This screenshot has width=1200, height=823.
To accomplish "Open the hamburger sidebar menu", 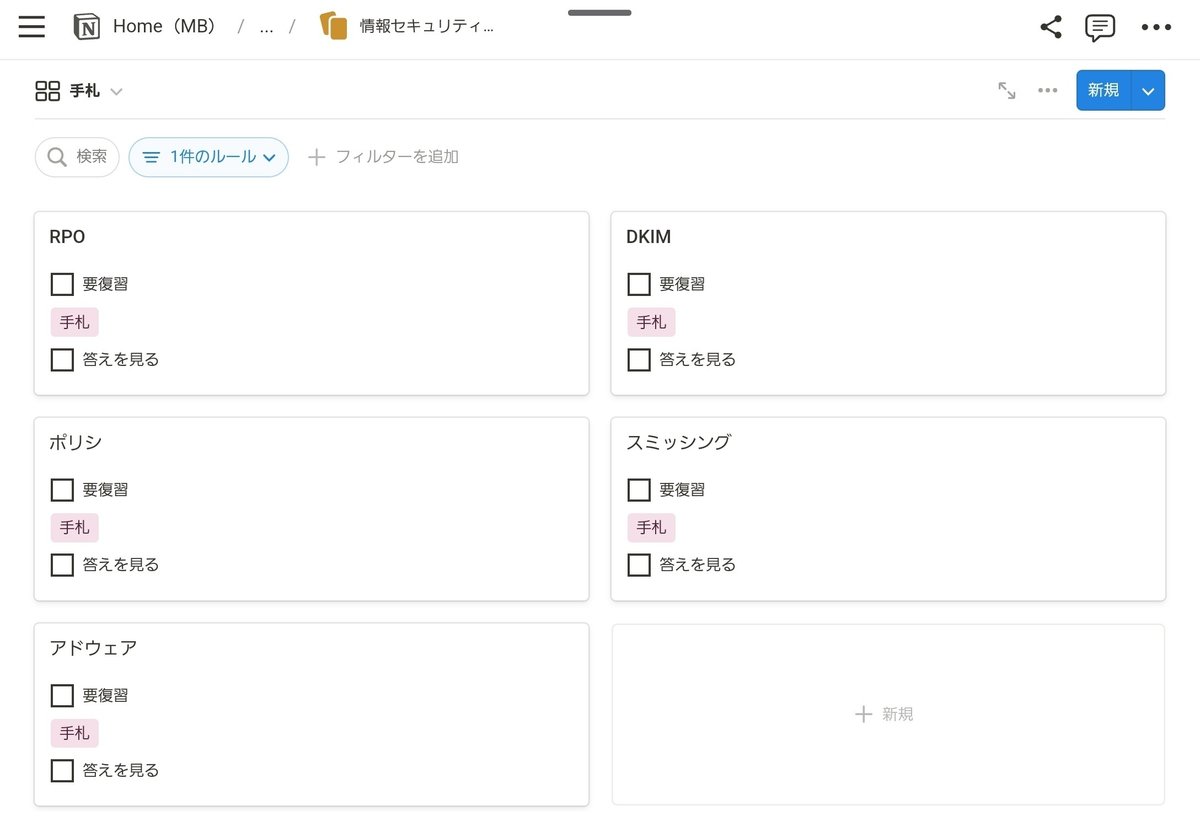I will 32,27.
